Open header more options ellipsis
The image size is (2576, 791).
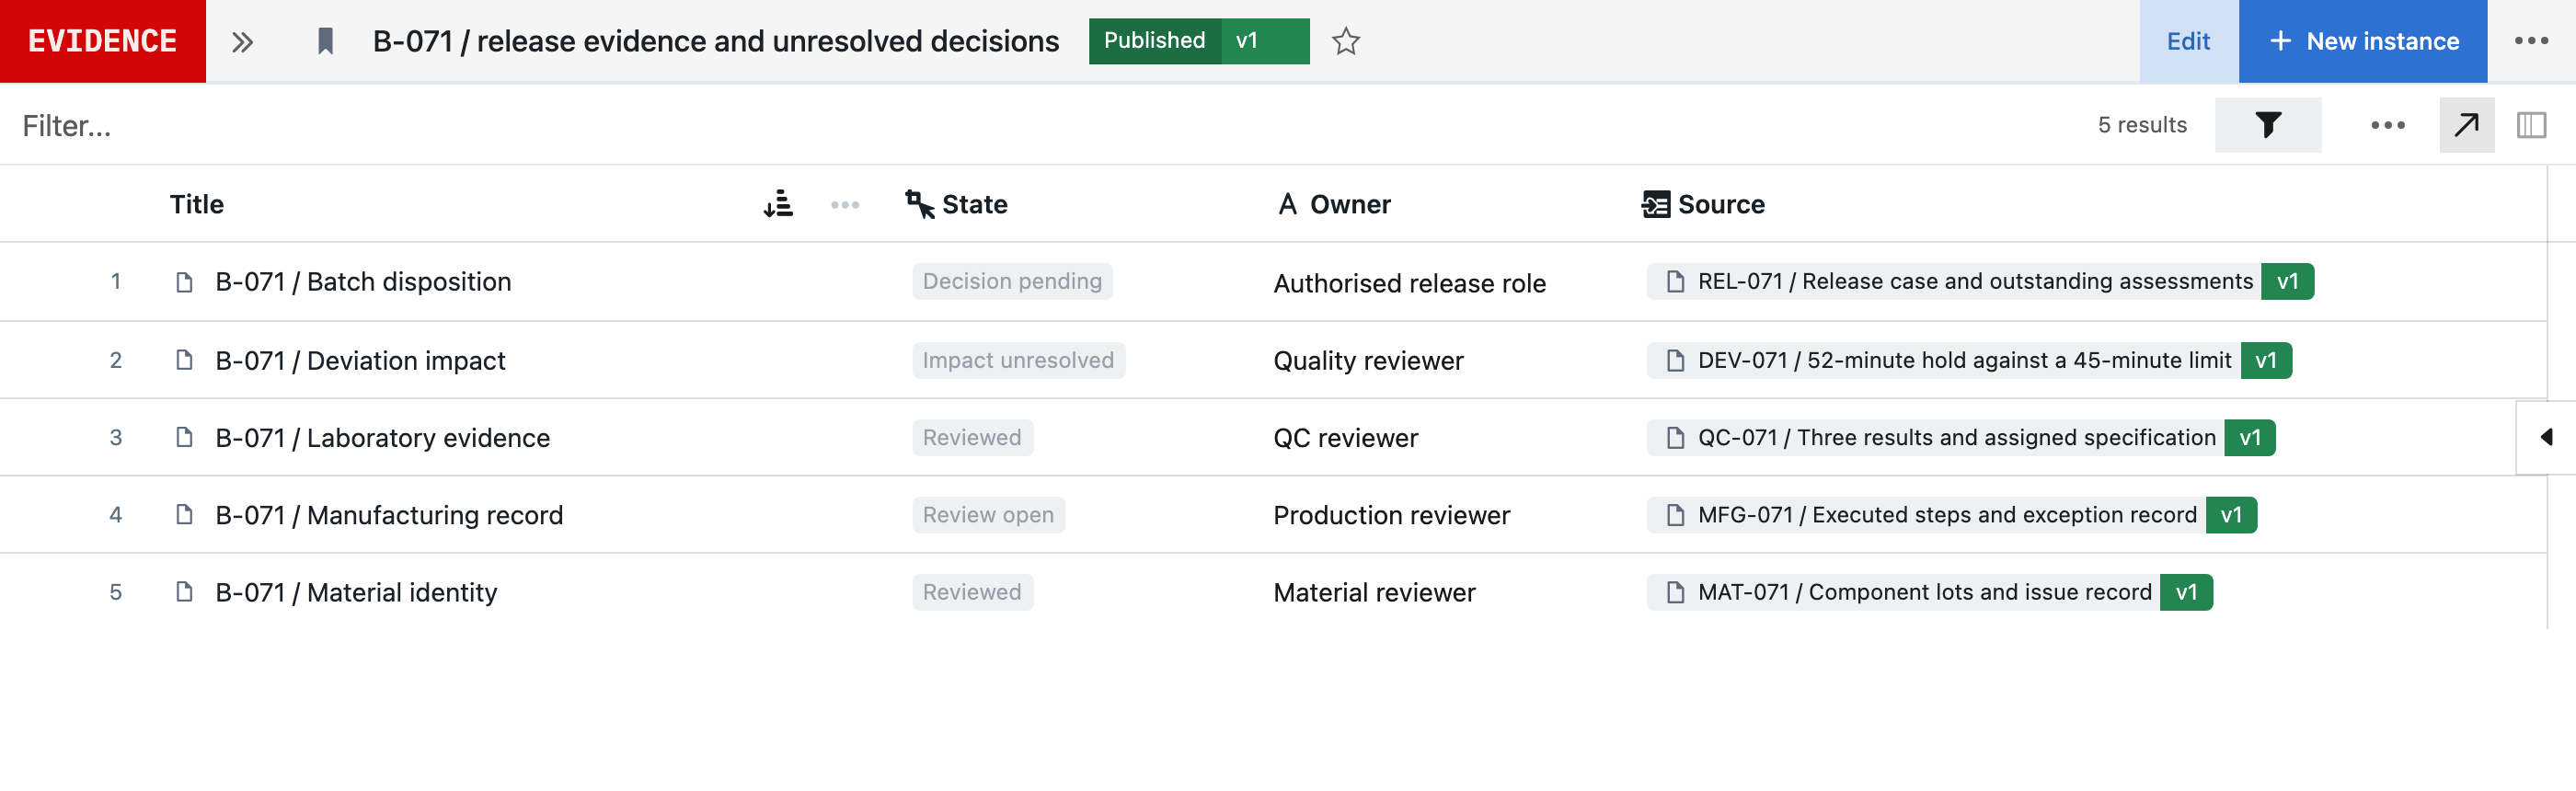point(2531,41)
